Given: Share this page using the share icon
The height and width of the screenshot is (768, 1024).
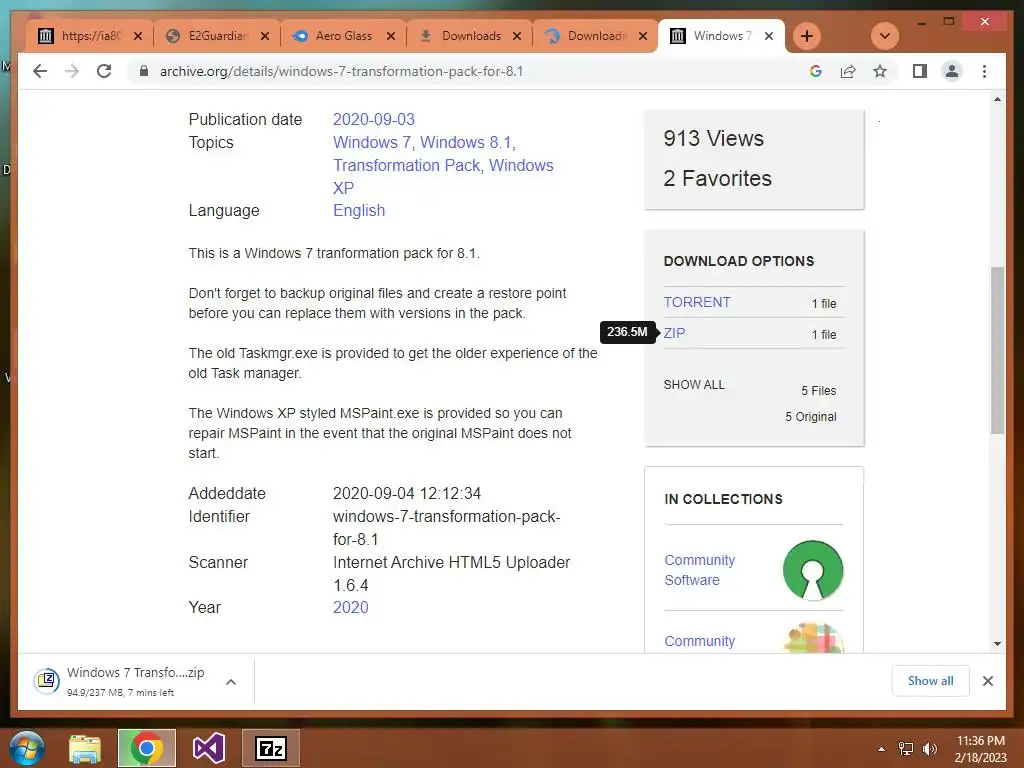Looking at the screenshot, I should (848, 71).
